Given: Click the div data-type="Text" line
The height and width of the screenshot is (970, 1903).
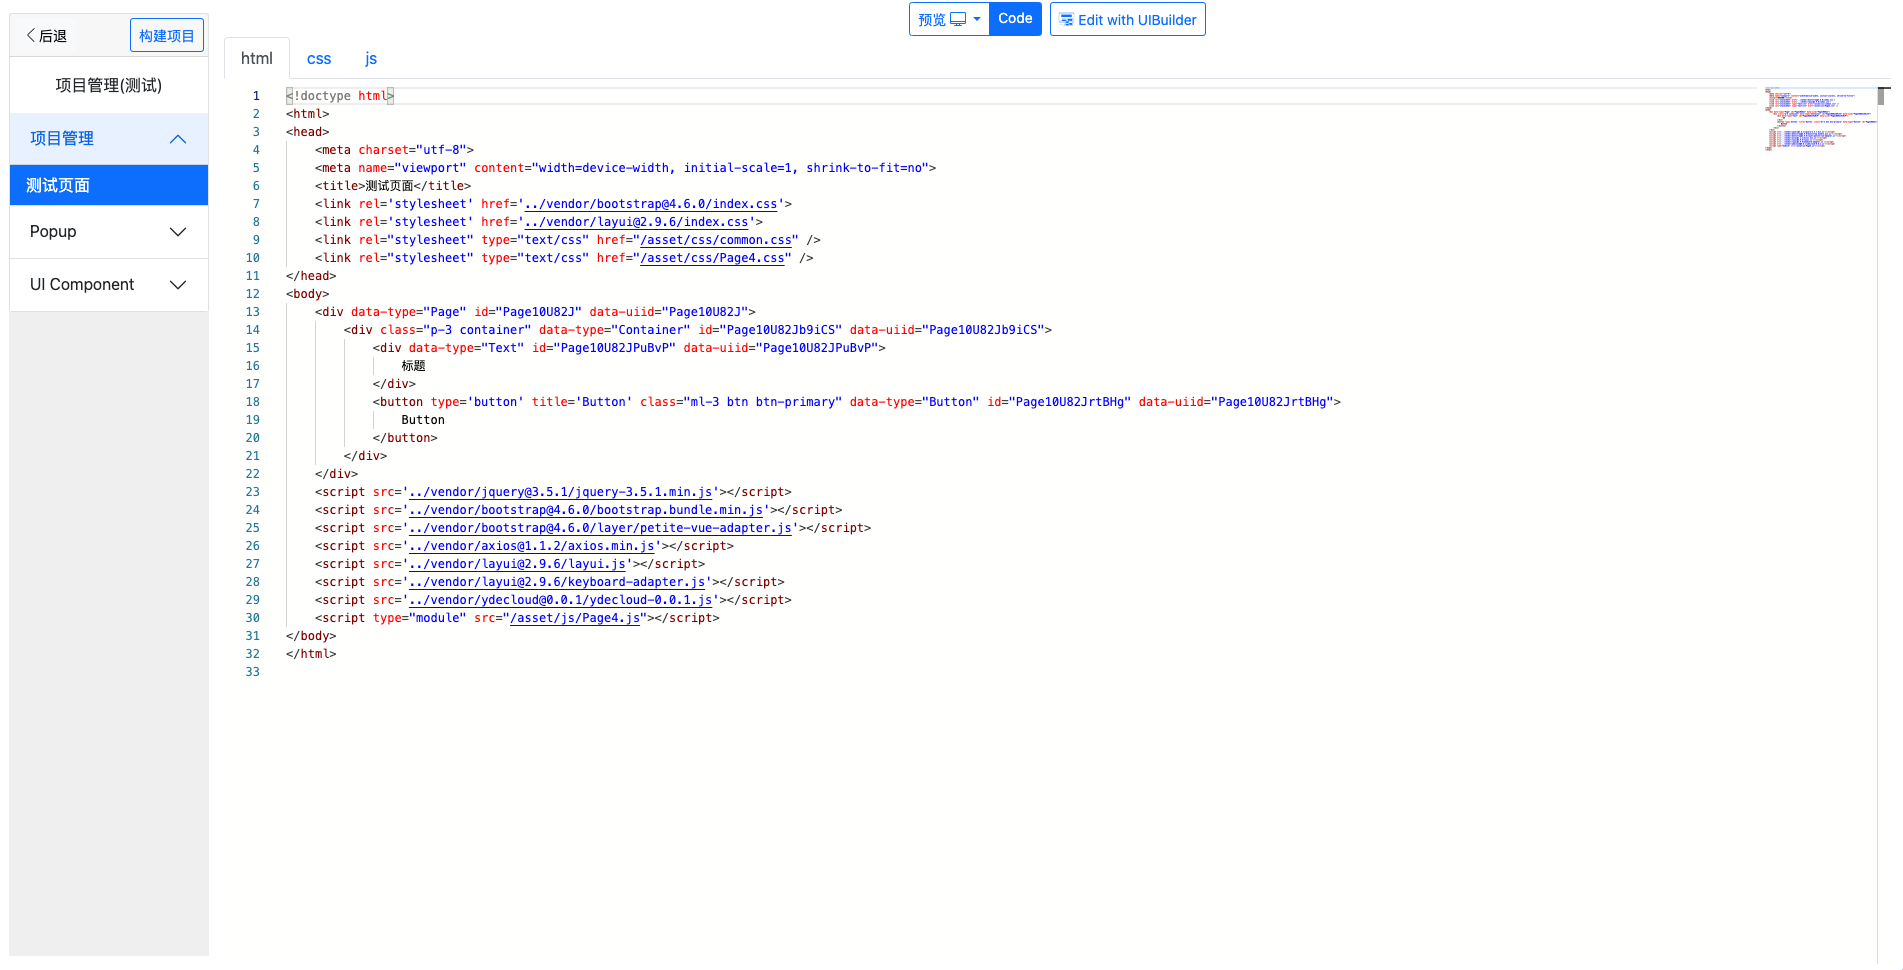Looking at the screenshot, I should click(629, 348).
